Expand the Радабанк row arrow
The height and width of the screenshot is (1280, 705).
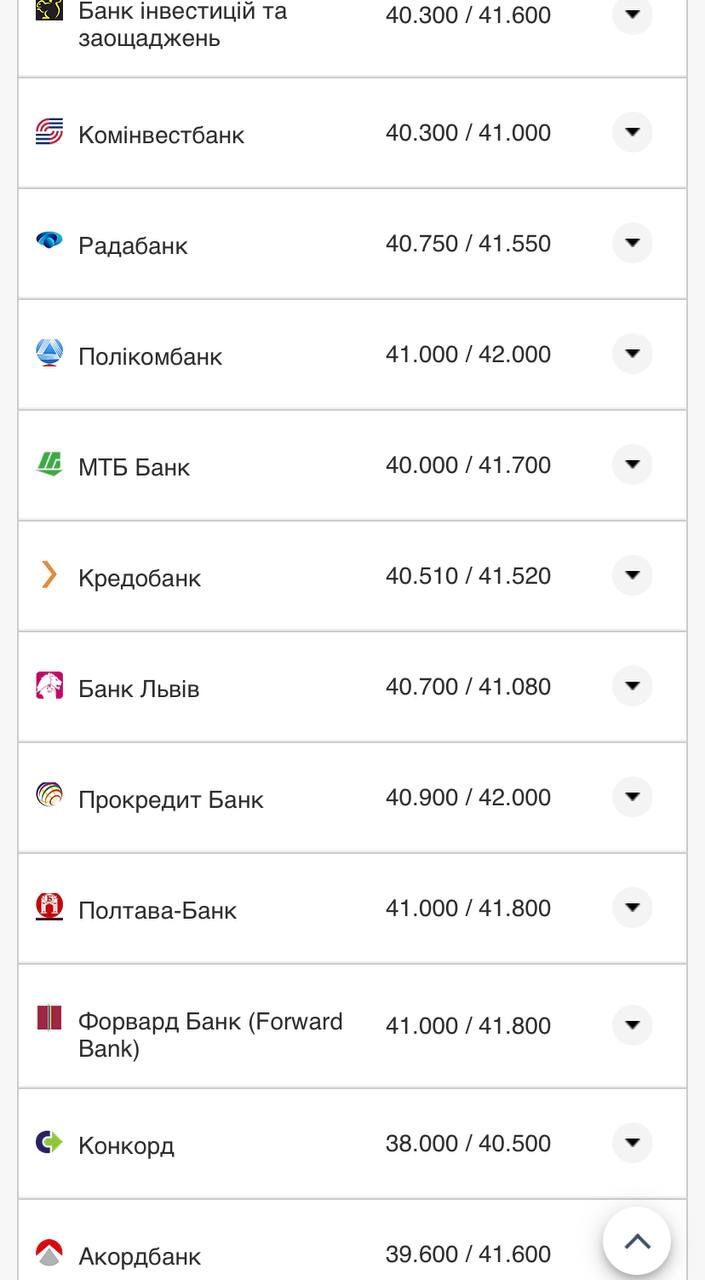click(632, 243)
